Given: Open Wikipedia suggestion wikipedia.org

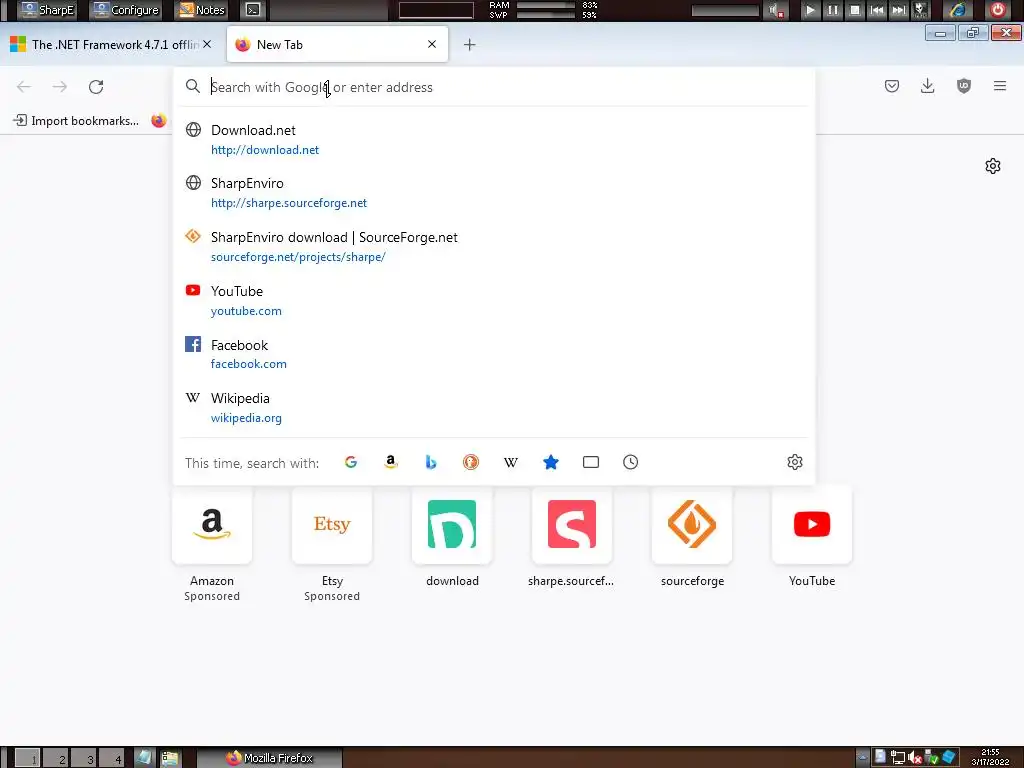Looking at the screenshot, I should pyautogui.click(x=494, y=408).
